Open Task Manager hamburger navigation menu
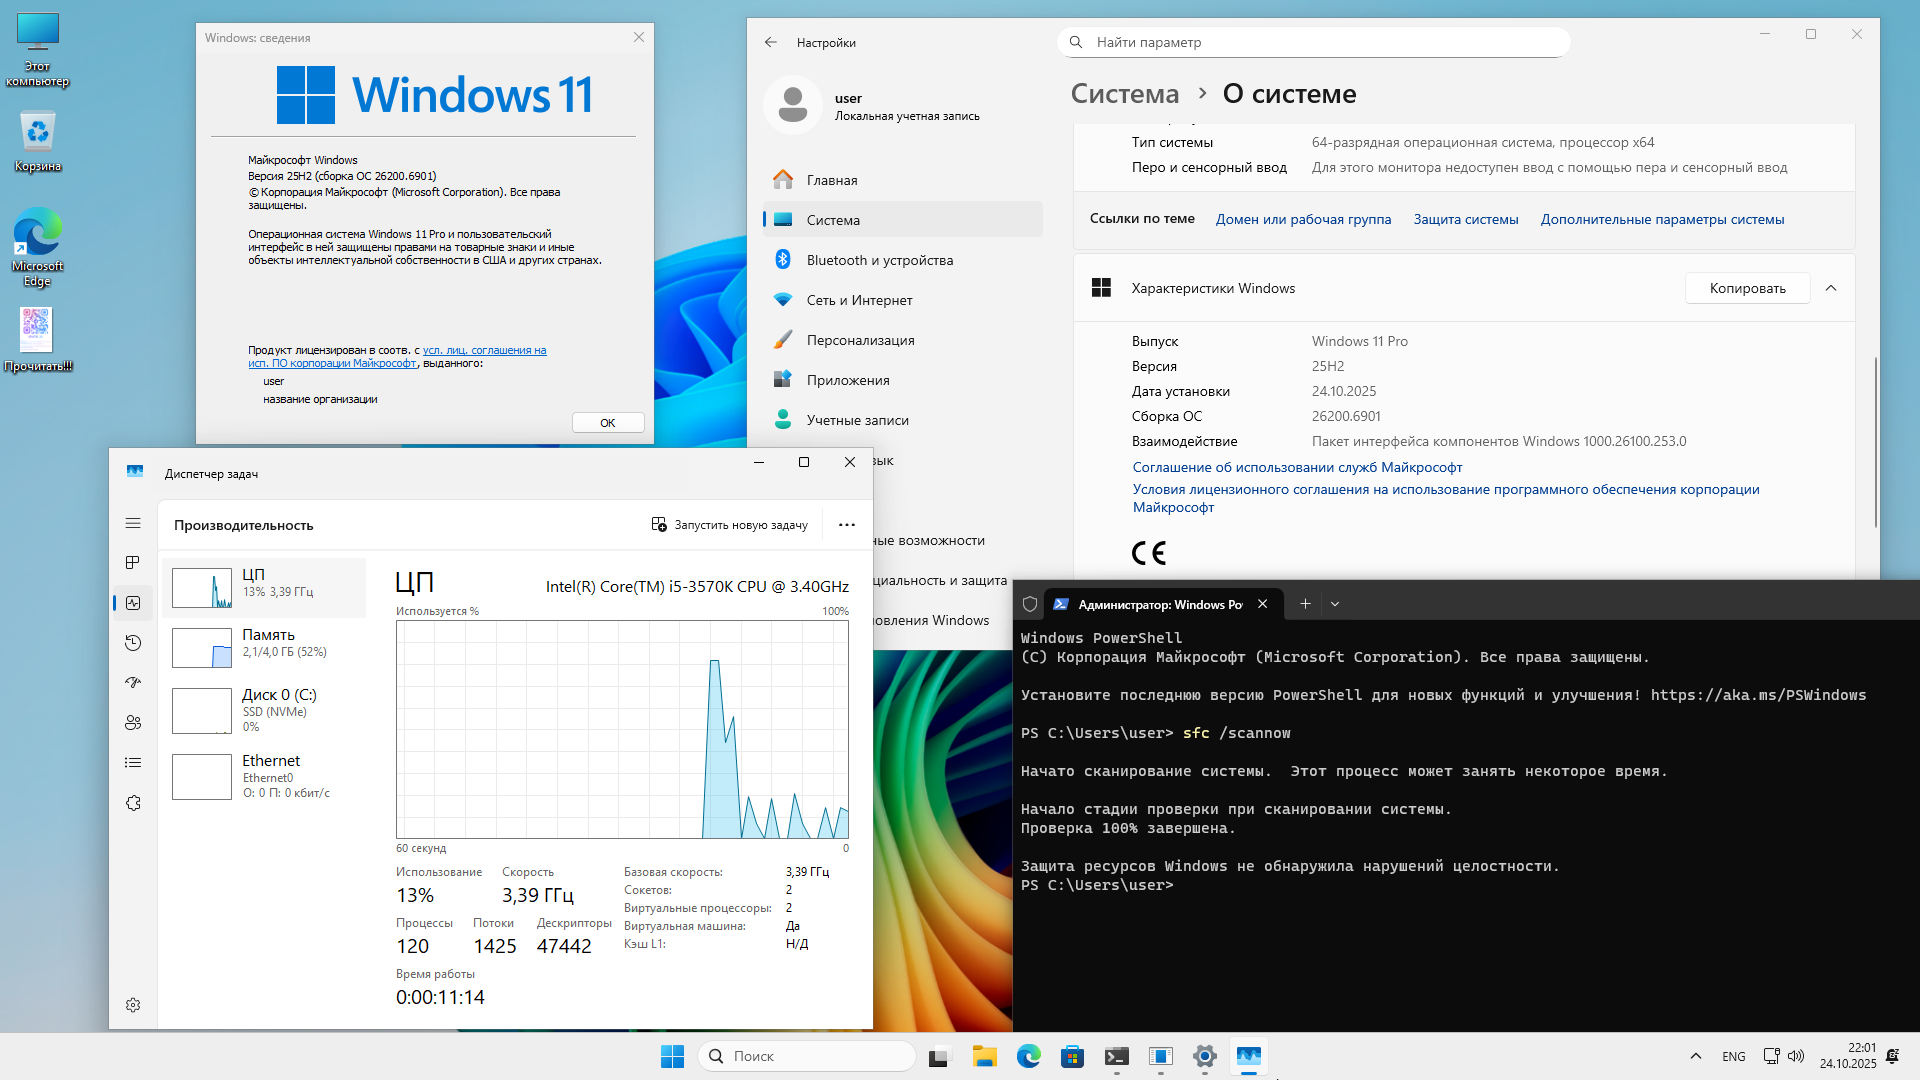 [x=133, y=523]
